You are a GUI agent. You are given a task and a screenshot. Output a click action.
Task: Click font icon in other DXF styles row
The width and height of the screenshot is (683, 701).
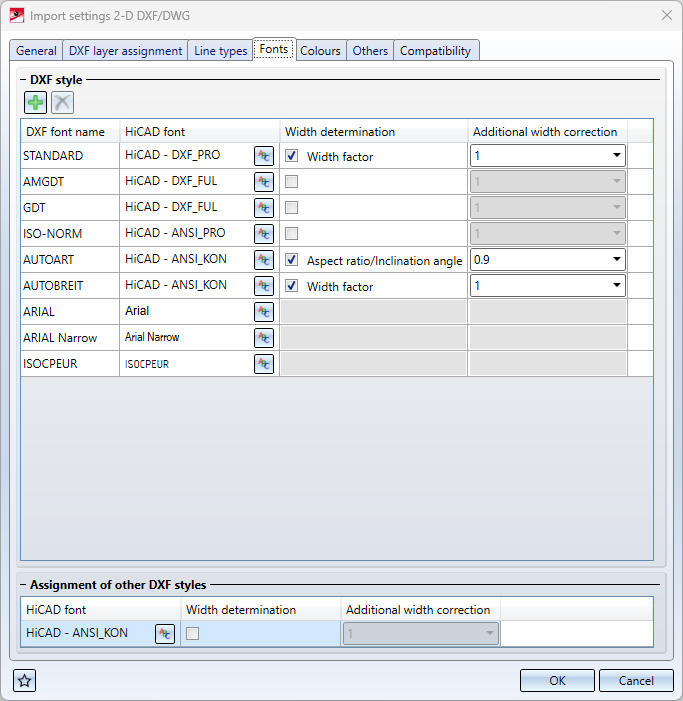165,633
